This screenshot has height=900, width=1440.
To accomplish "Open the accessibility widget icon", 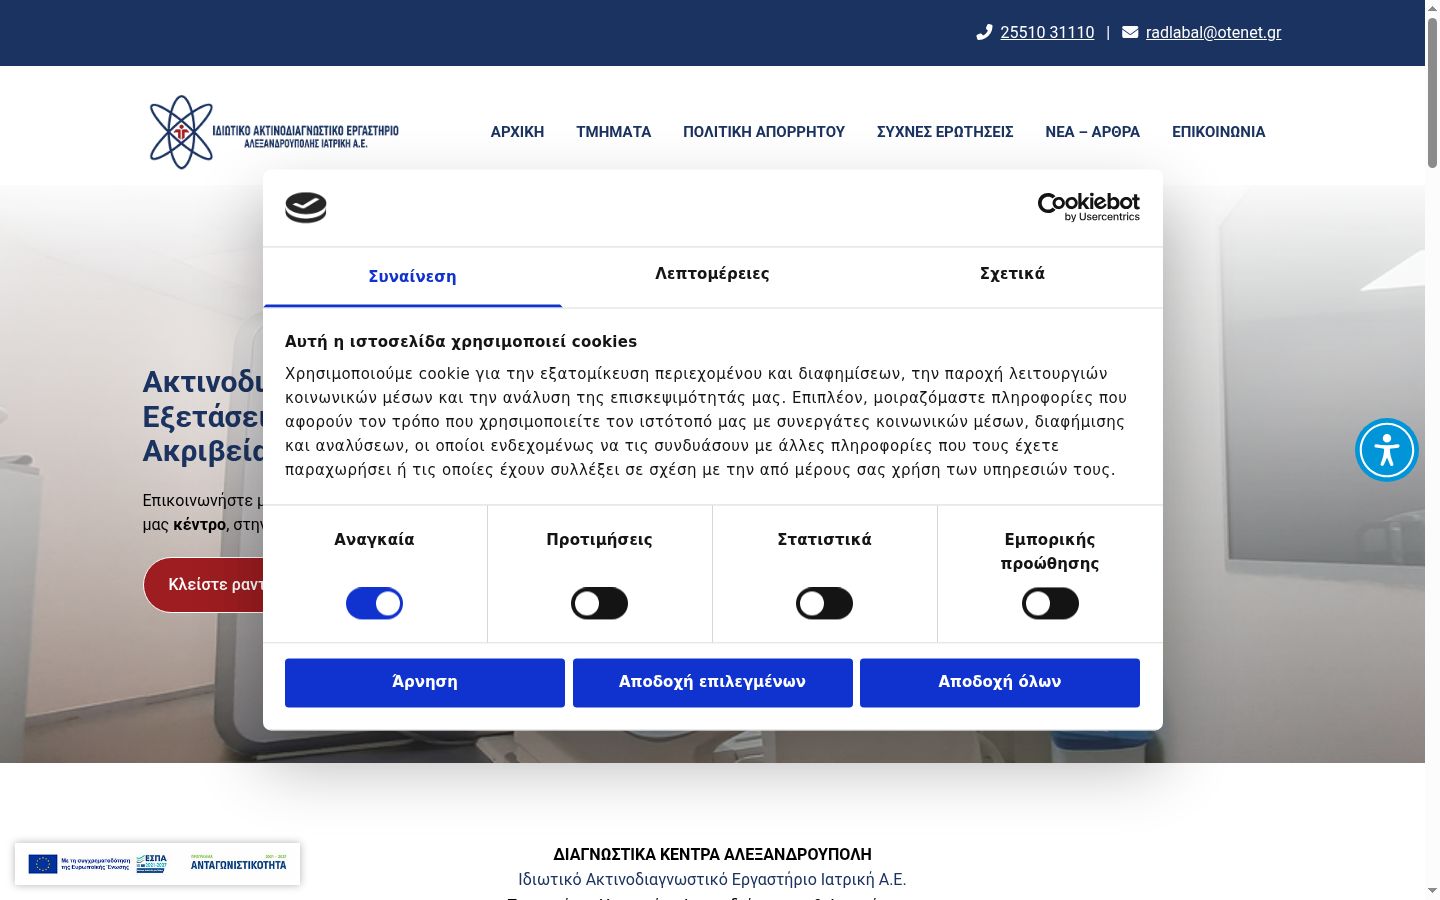I will pyautogui.click(x=1387, y=450).
